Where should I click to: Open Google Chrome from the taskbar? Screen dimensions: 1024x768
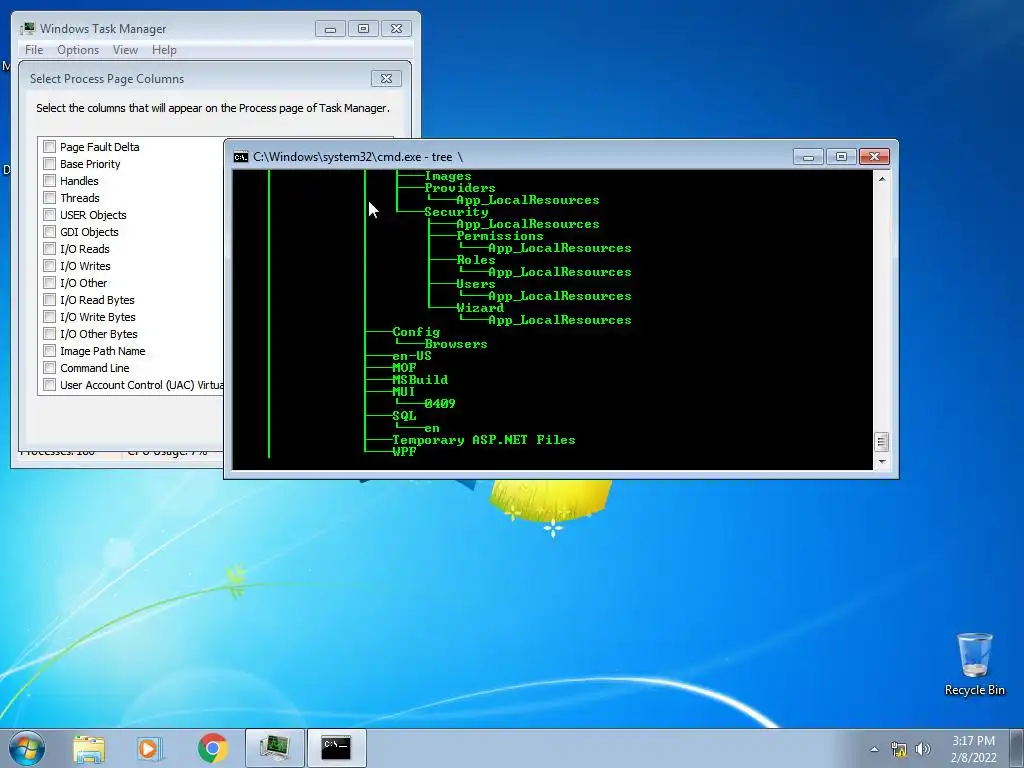[x=212, y=748]
